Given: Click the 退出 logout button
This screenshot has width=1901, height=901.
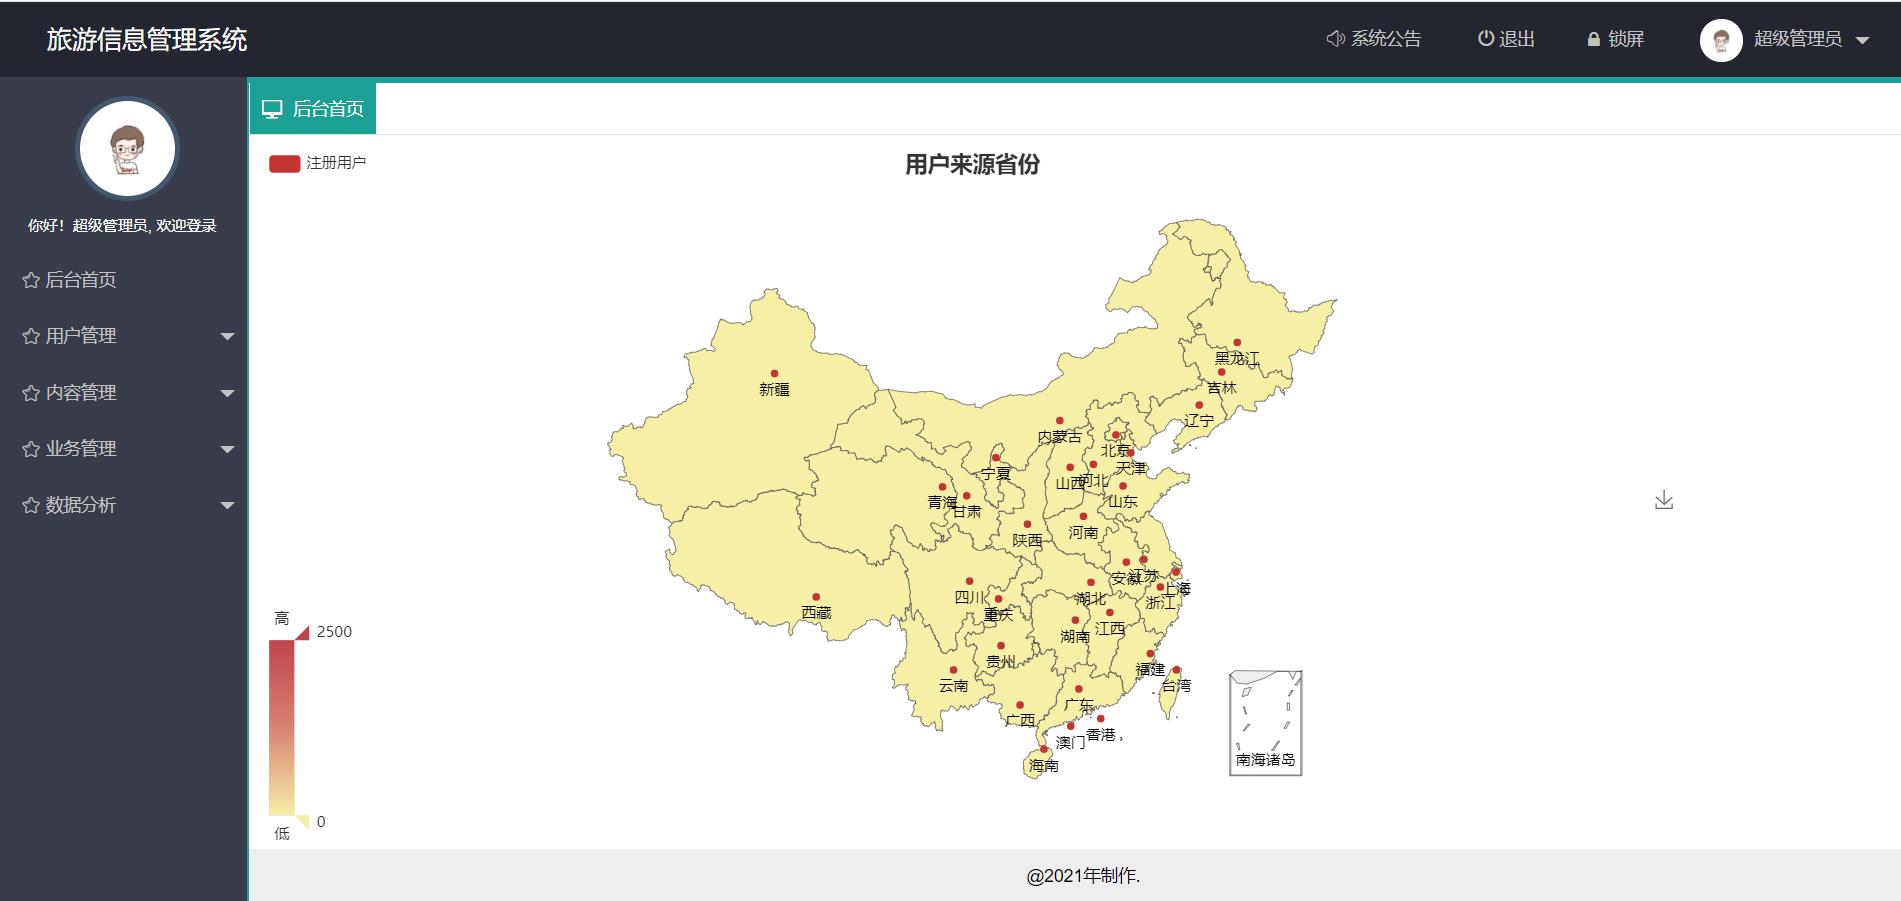Looking at the screenshot, I should (1510, 39).
